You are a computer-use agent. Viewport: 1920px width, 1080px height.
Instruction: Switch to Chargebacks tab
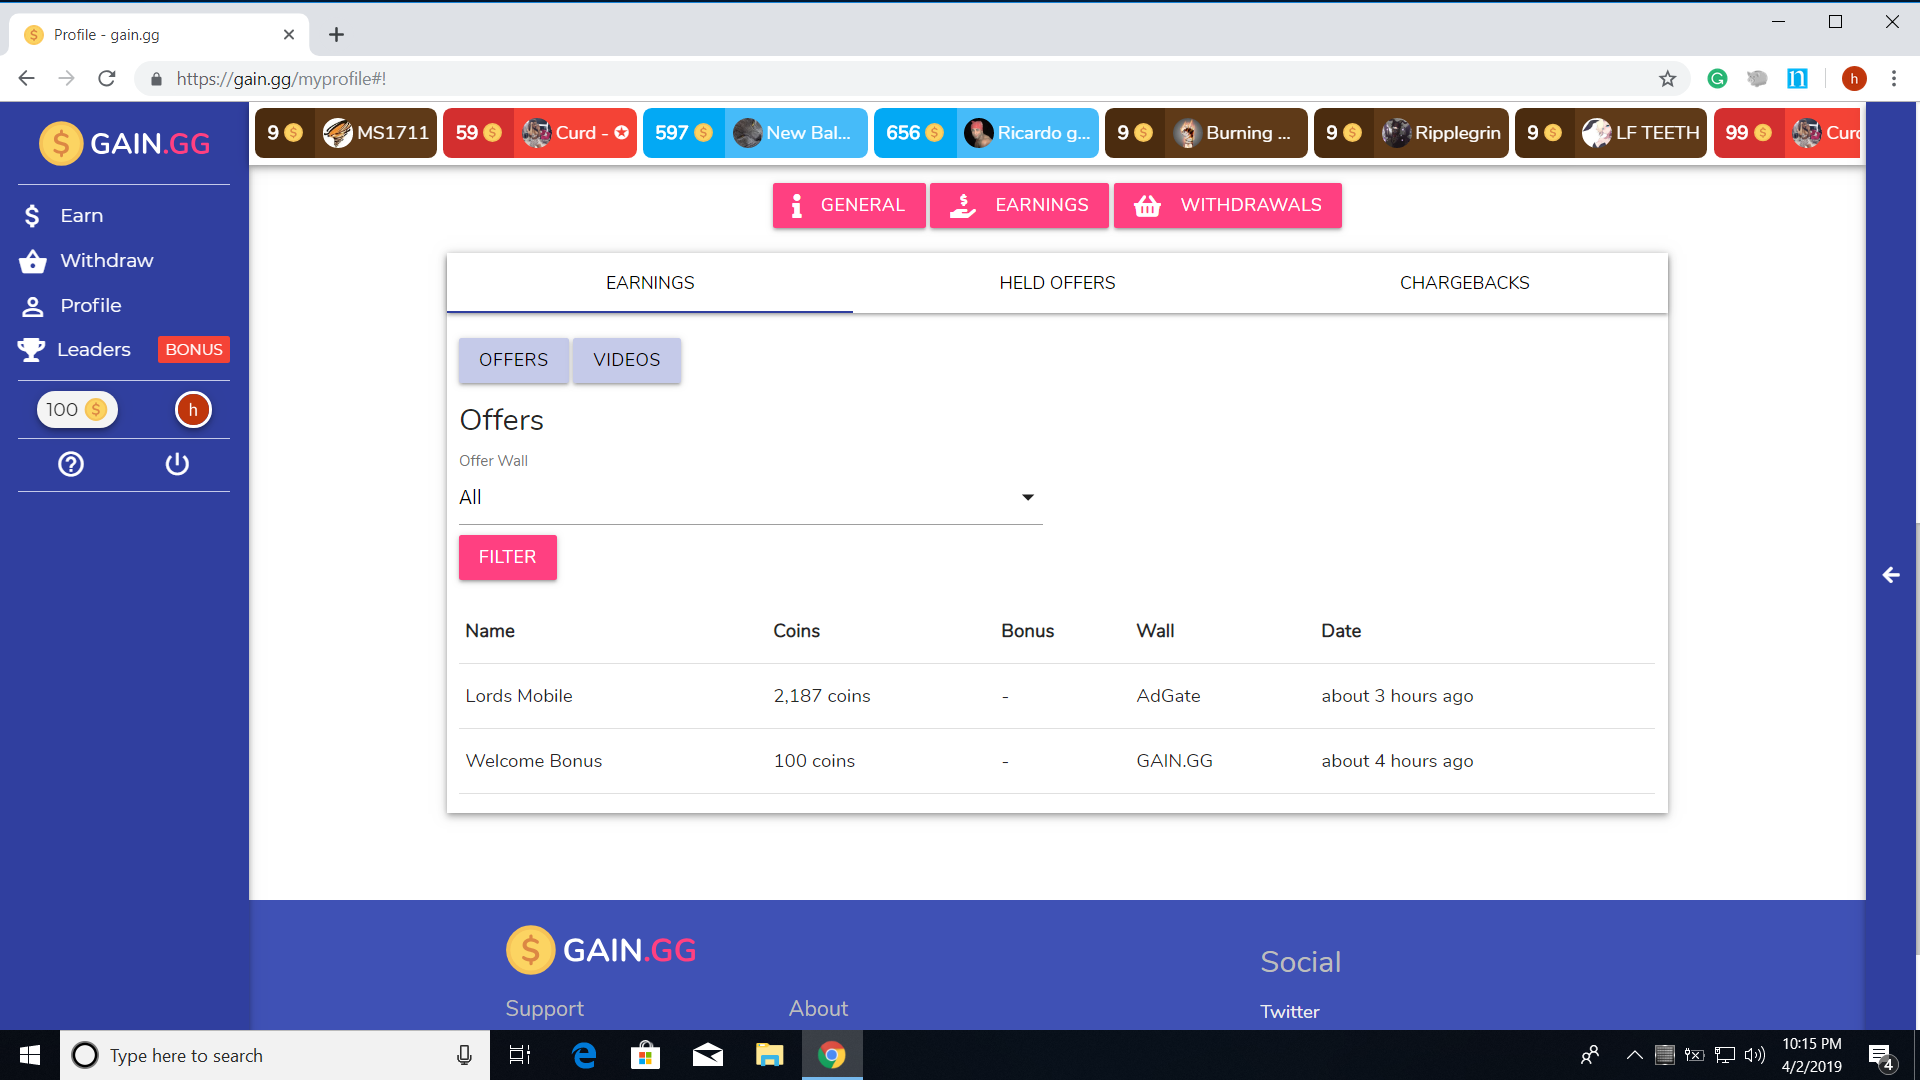[1464, 283]
